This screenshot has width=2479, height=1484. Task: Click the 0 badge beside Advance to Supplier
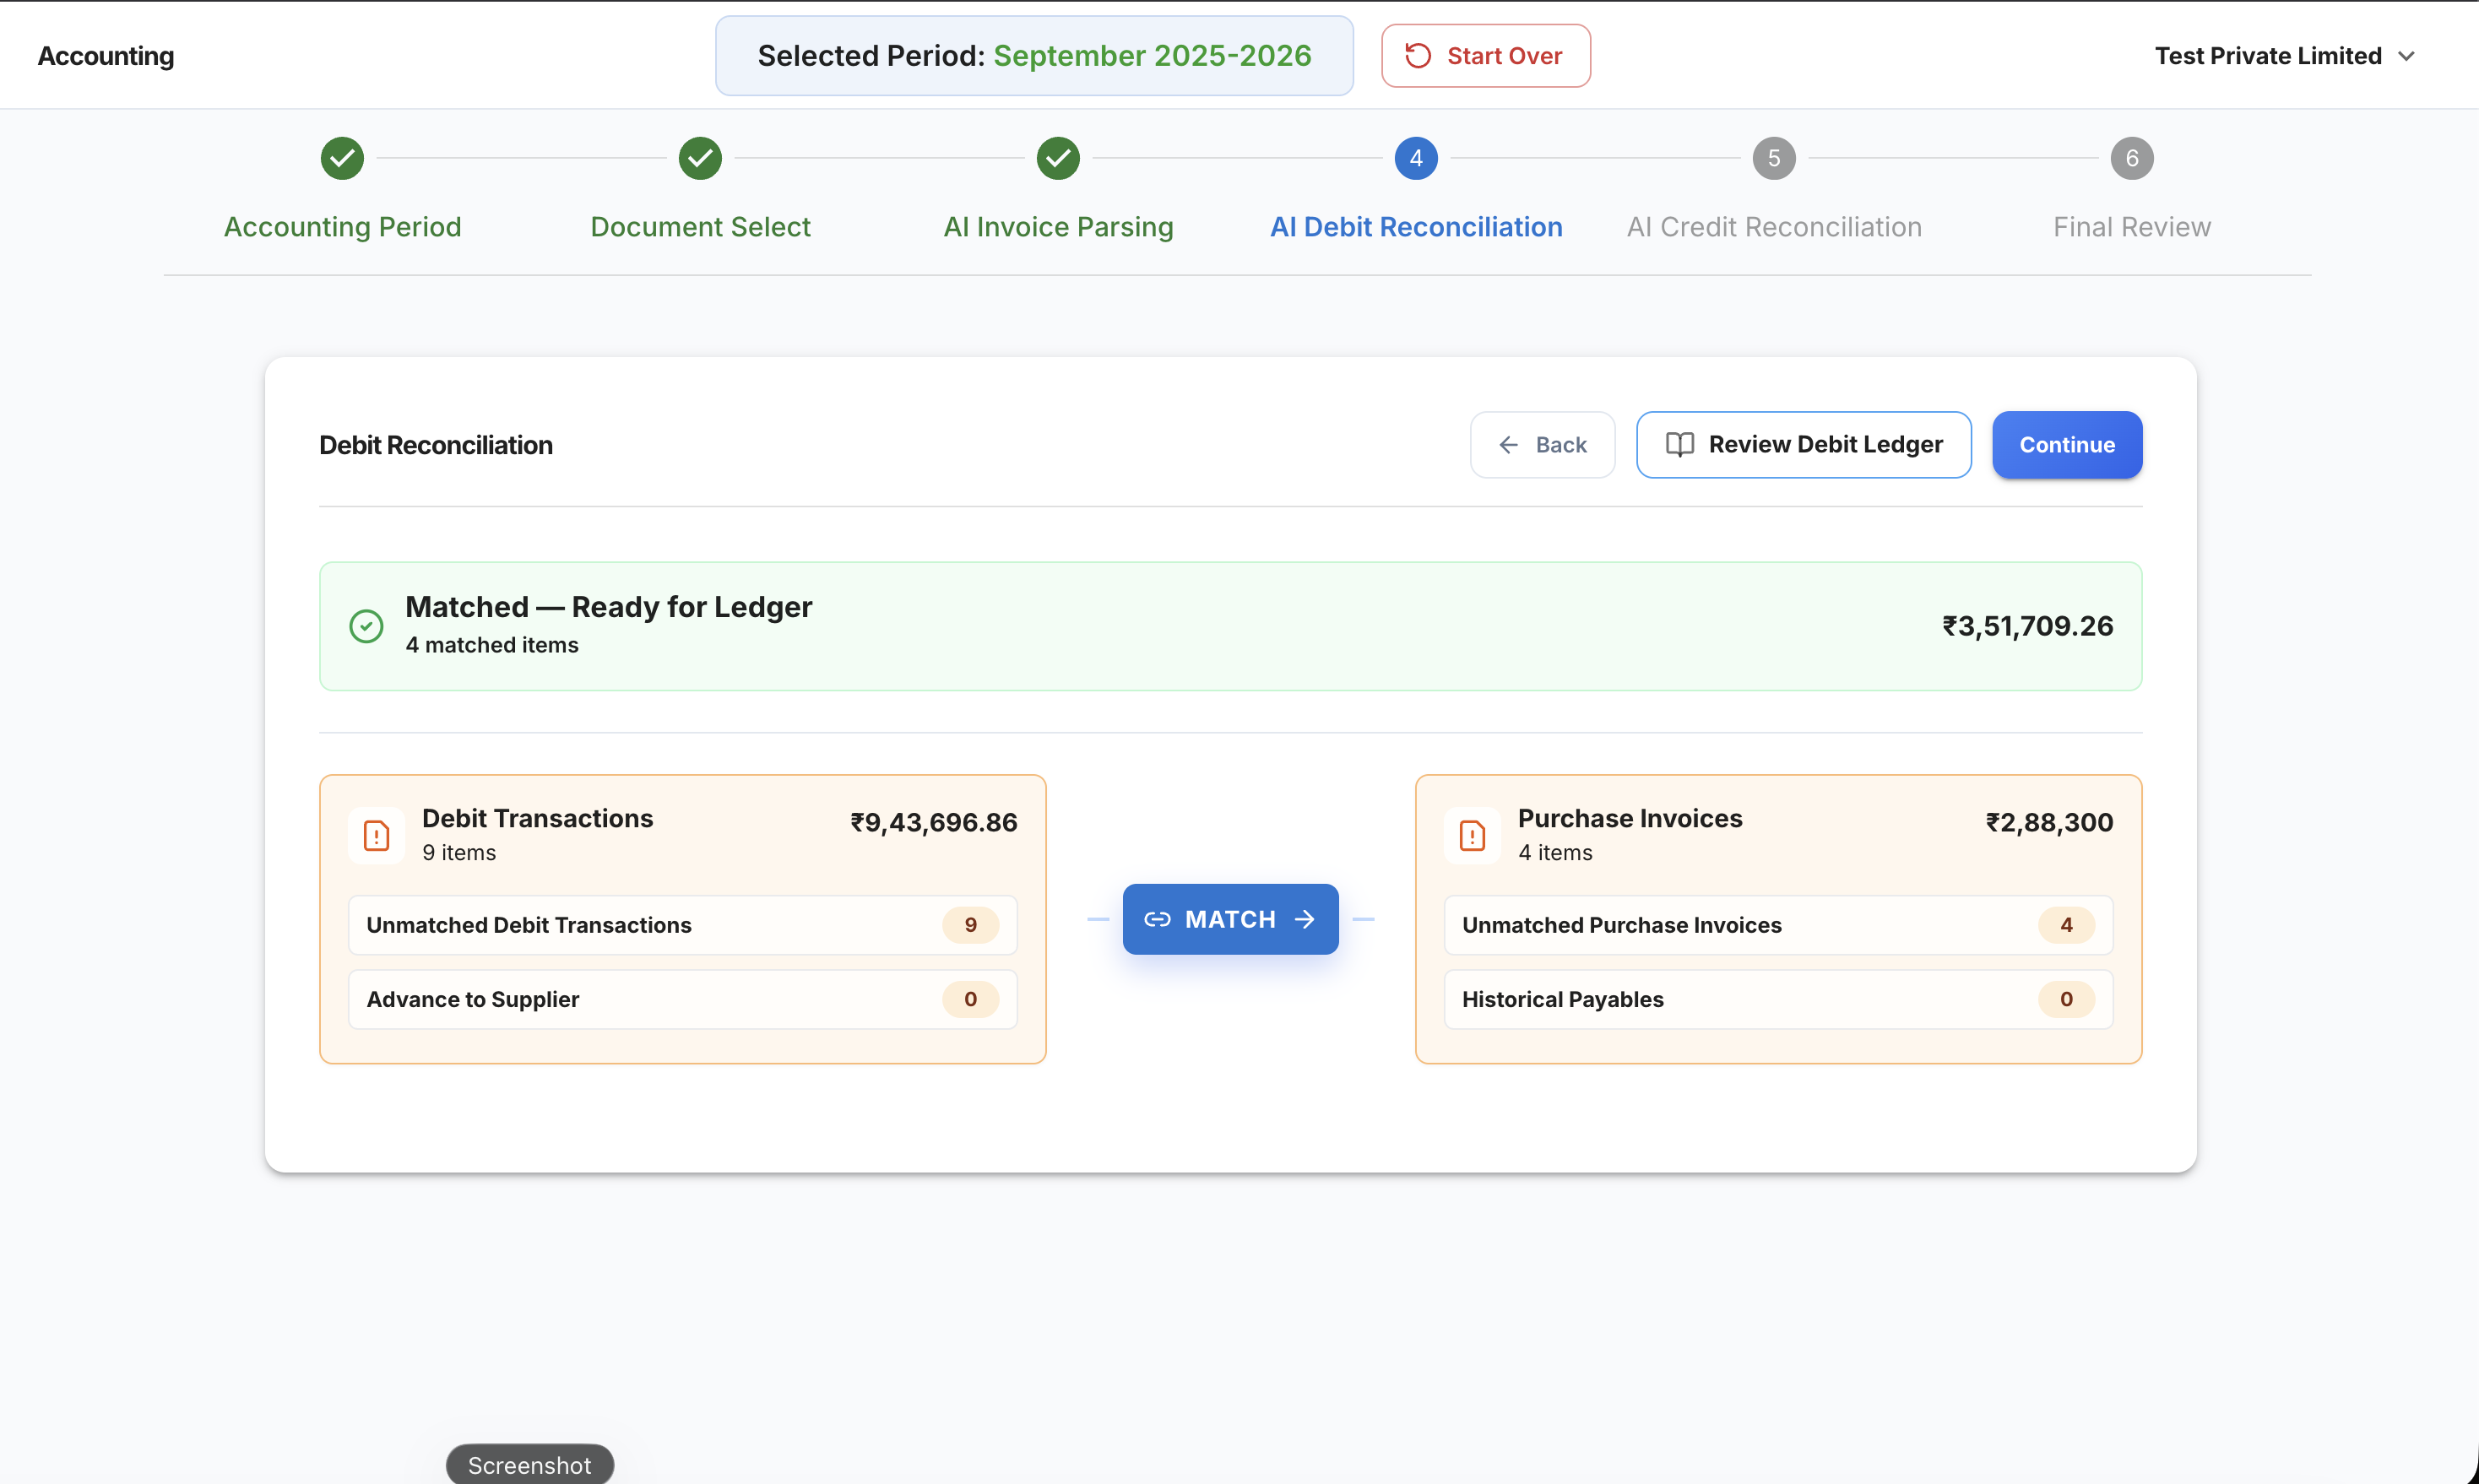tap(970, 999)
